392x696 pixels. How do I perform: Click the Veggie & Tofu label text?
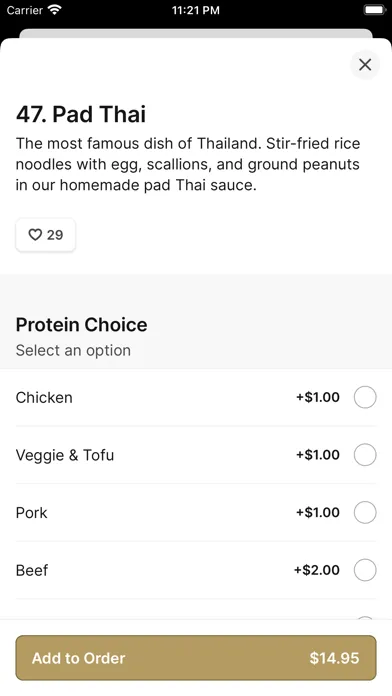click(x=65, y=455)
